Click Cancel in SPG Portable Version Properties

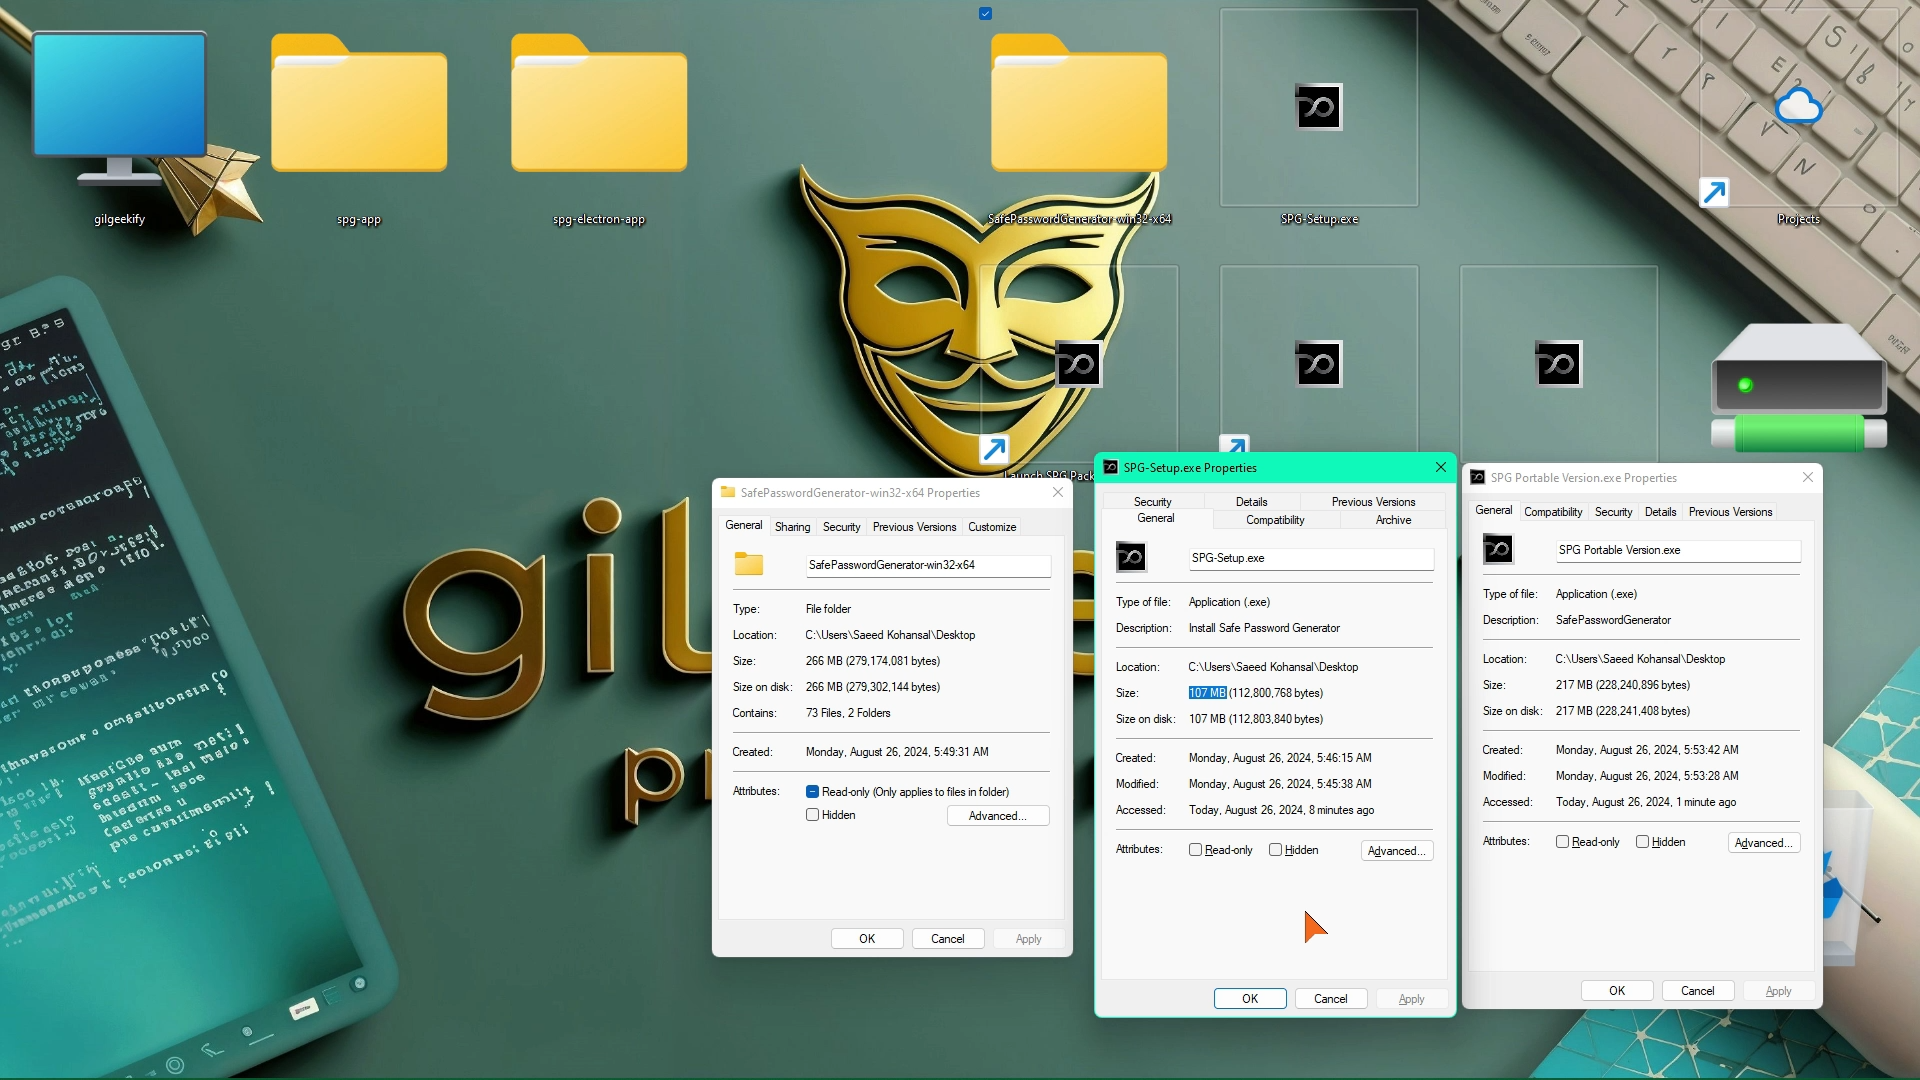tap(1697, 991)
